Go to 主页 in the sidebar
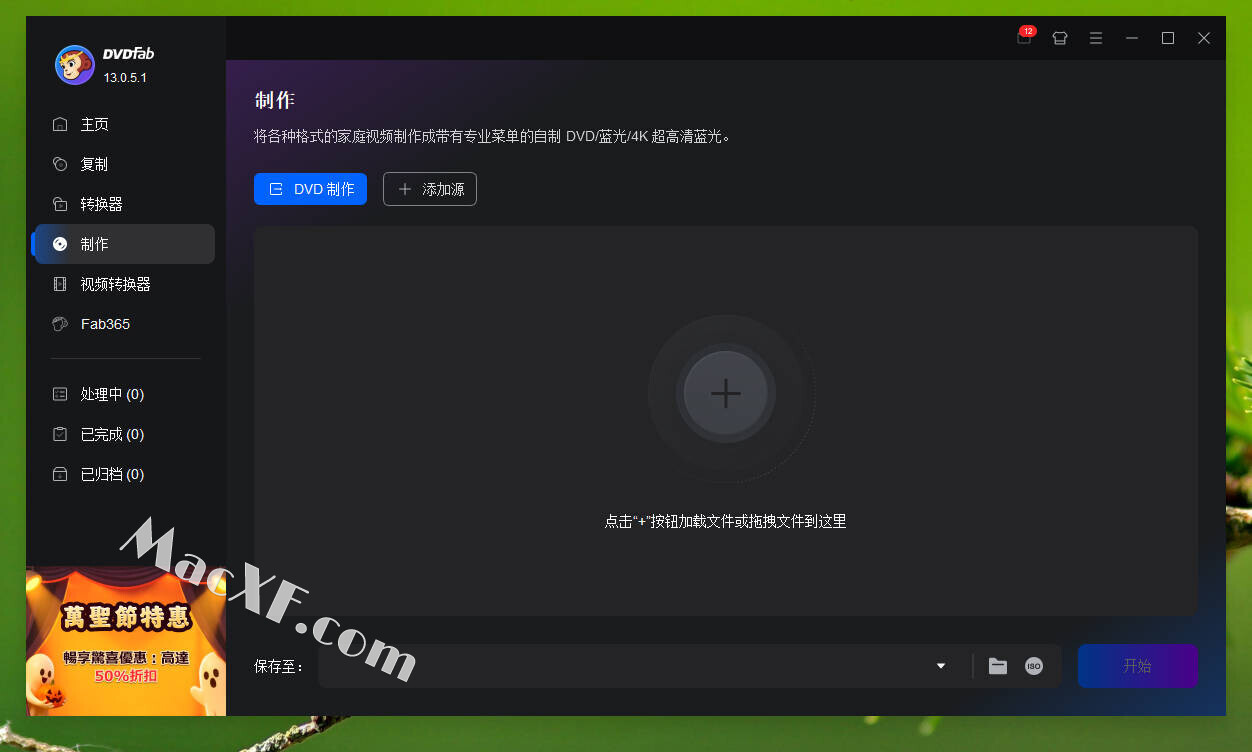Screen dimensions: 1252x752 pyautogui.click(x=94, y=124)
